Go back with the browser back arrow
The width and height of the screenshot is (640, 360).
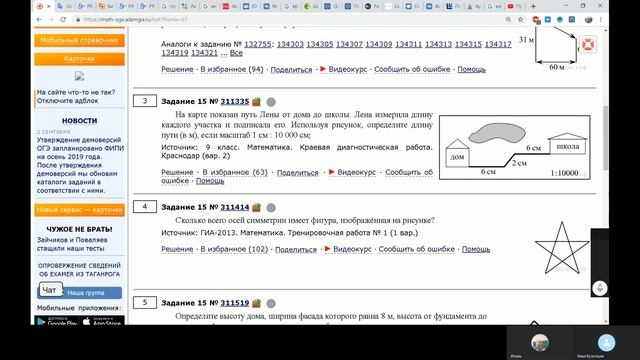(39, 19)
